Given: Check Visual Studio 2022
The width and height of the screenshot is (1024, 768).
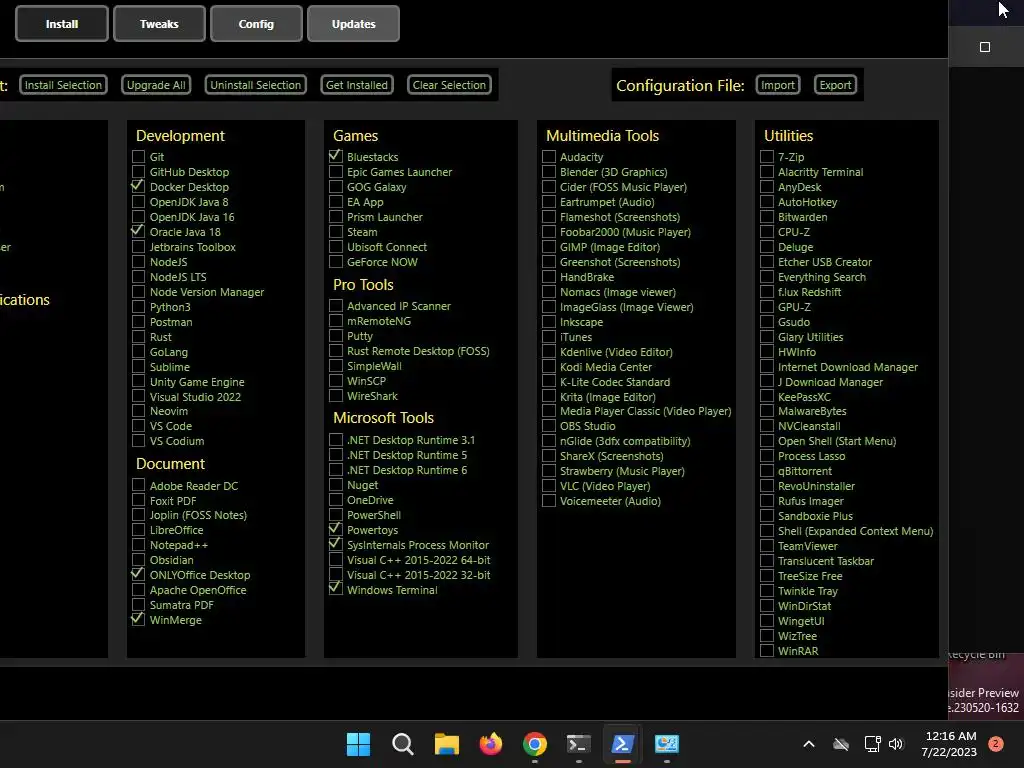Looking at the screenshot, I should 138,396.
